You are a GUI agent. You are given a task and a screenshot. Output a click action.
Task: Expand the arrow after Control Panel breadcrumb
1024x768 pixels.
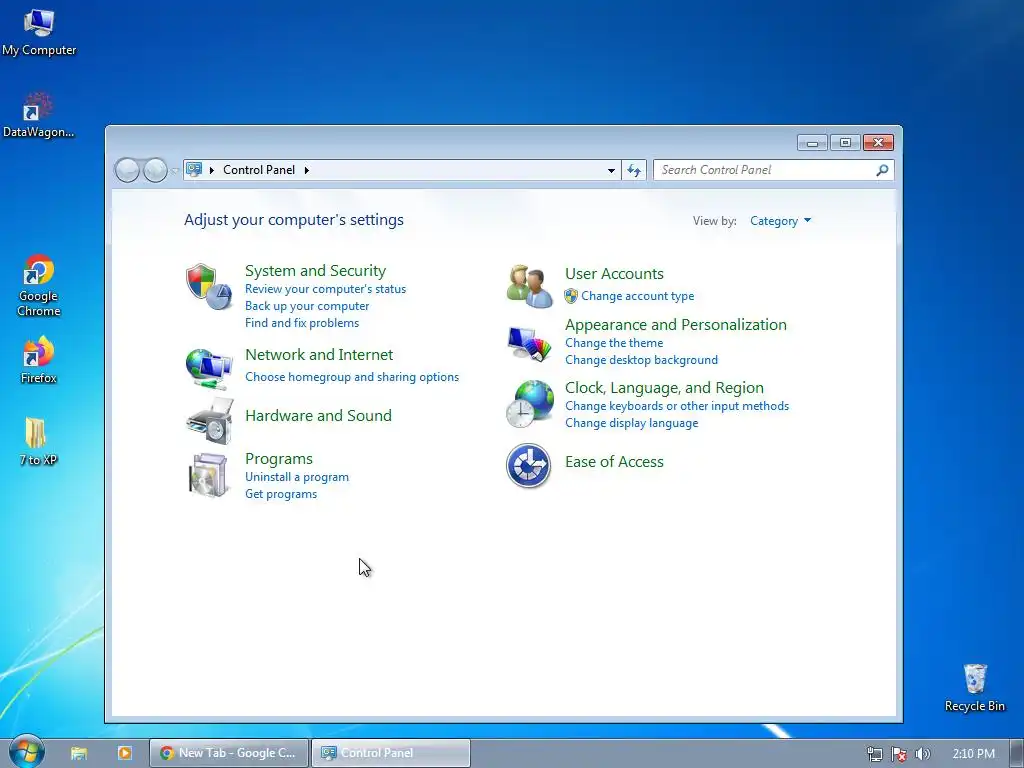click(306, 170)
